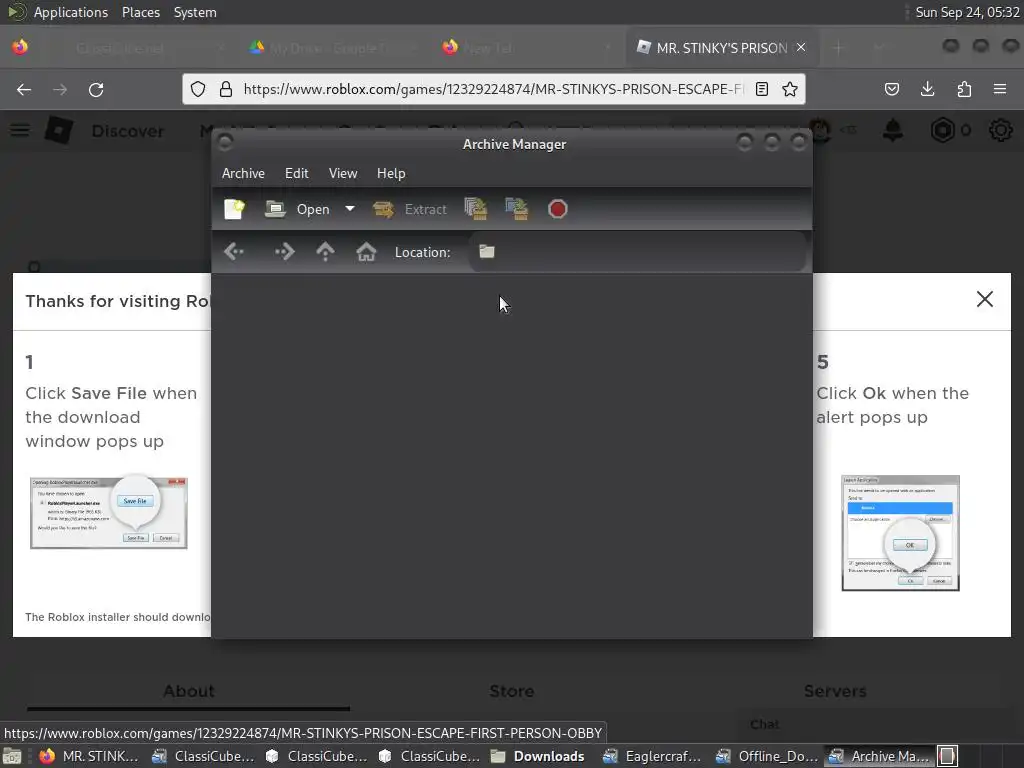Viewport: 1024px width, 768px height.
Task: Open Firefox Extensions puzzle icon
Action: pos(964,89)
